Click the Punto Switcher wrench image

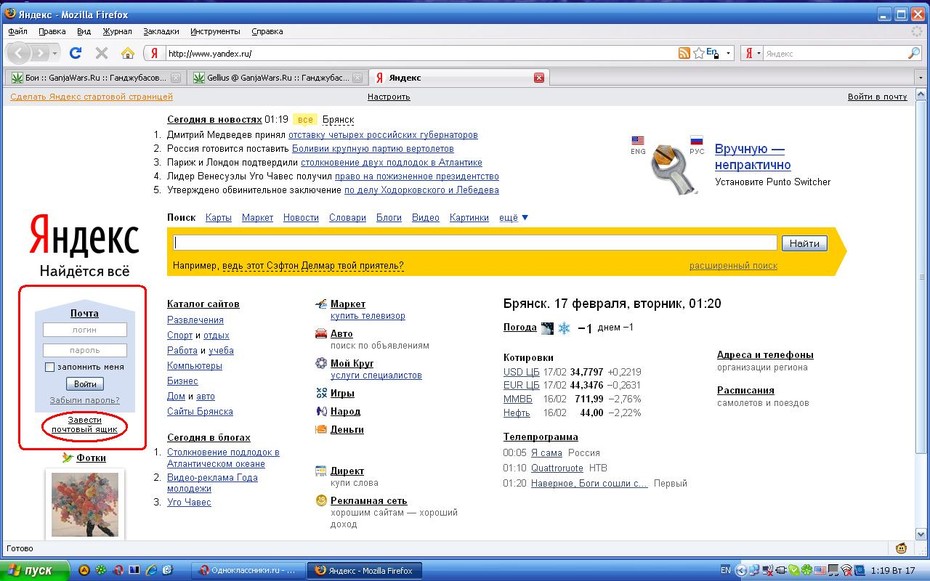click(x=673, y=170)
